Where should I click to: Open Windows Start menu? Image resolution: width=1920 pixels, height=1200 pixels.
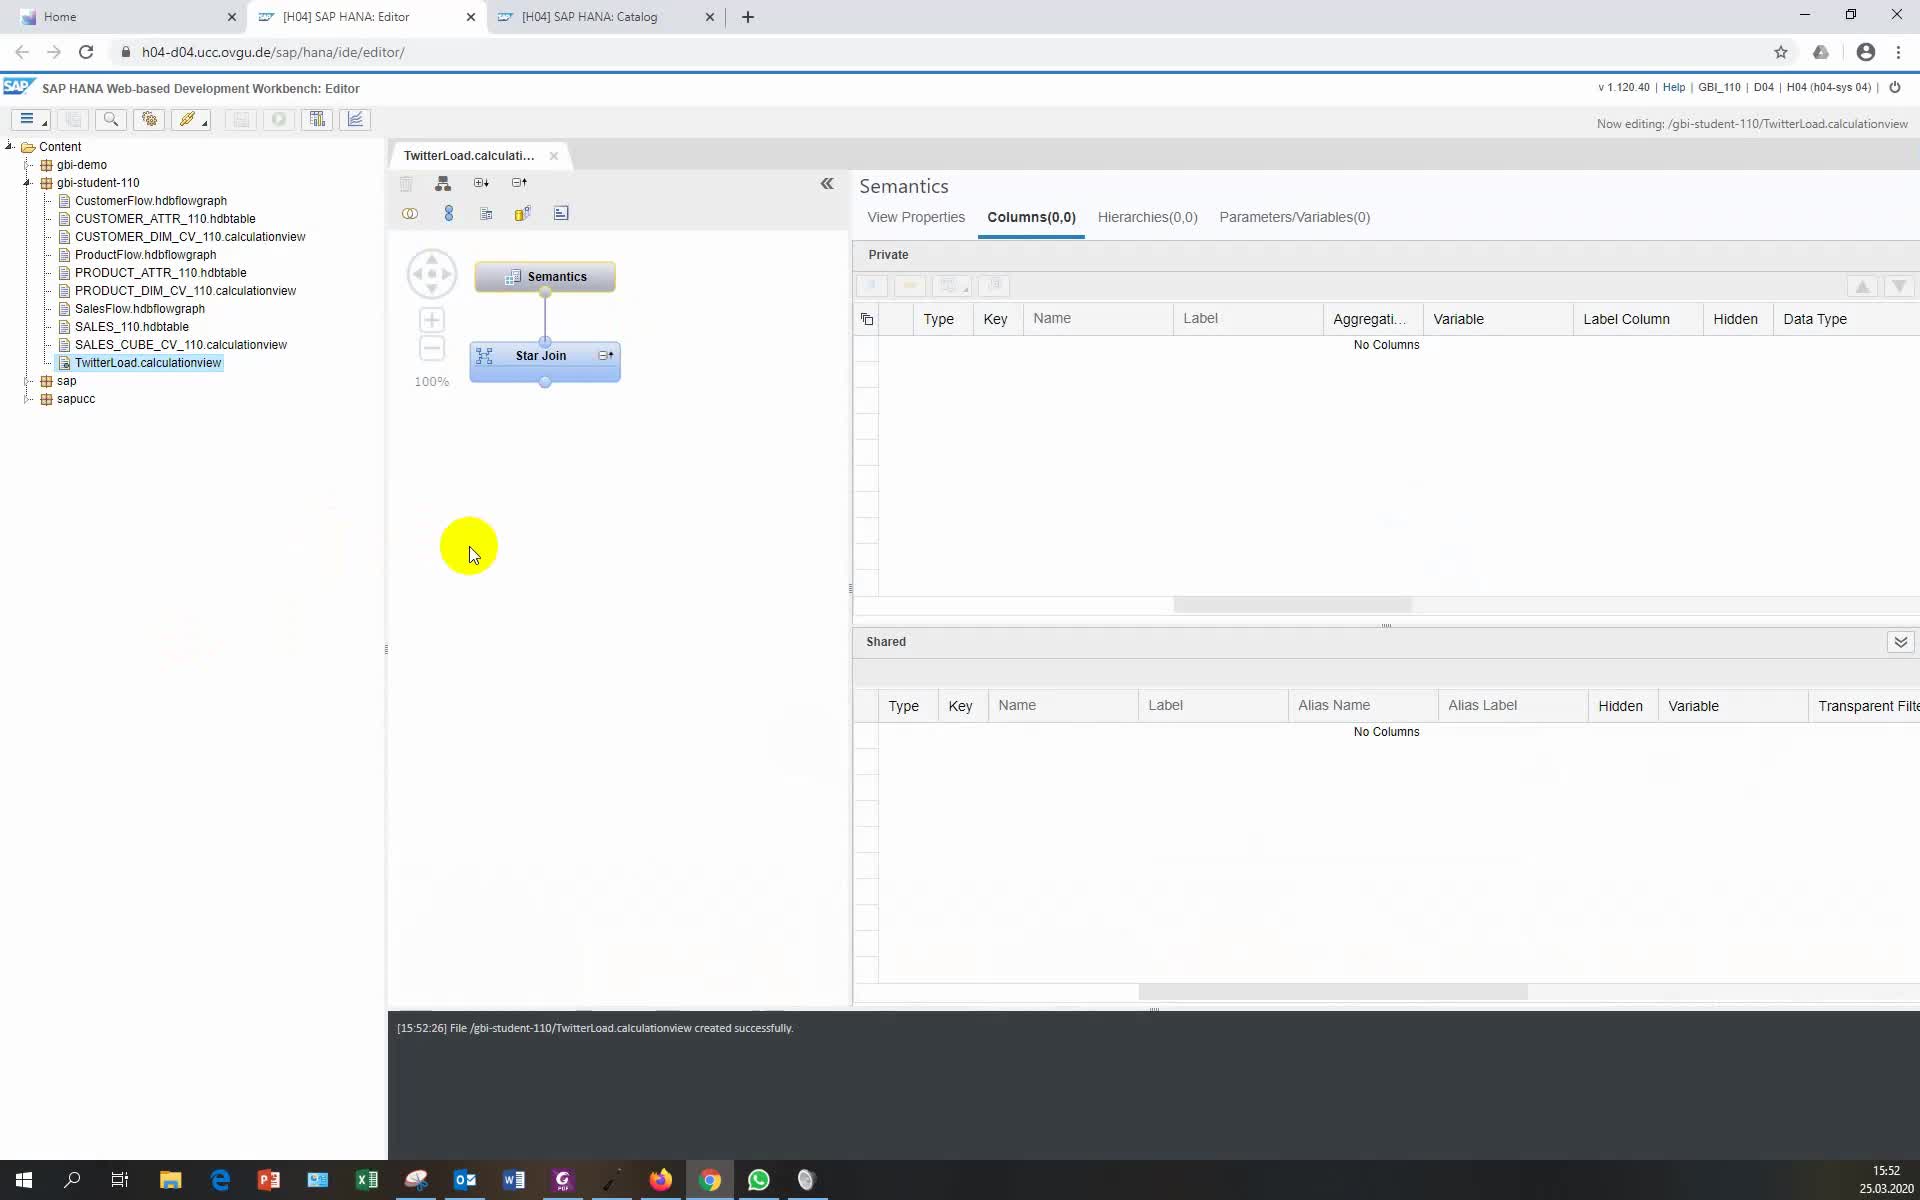(x=24, y=1180)
